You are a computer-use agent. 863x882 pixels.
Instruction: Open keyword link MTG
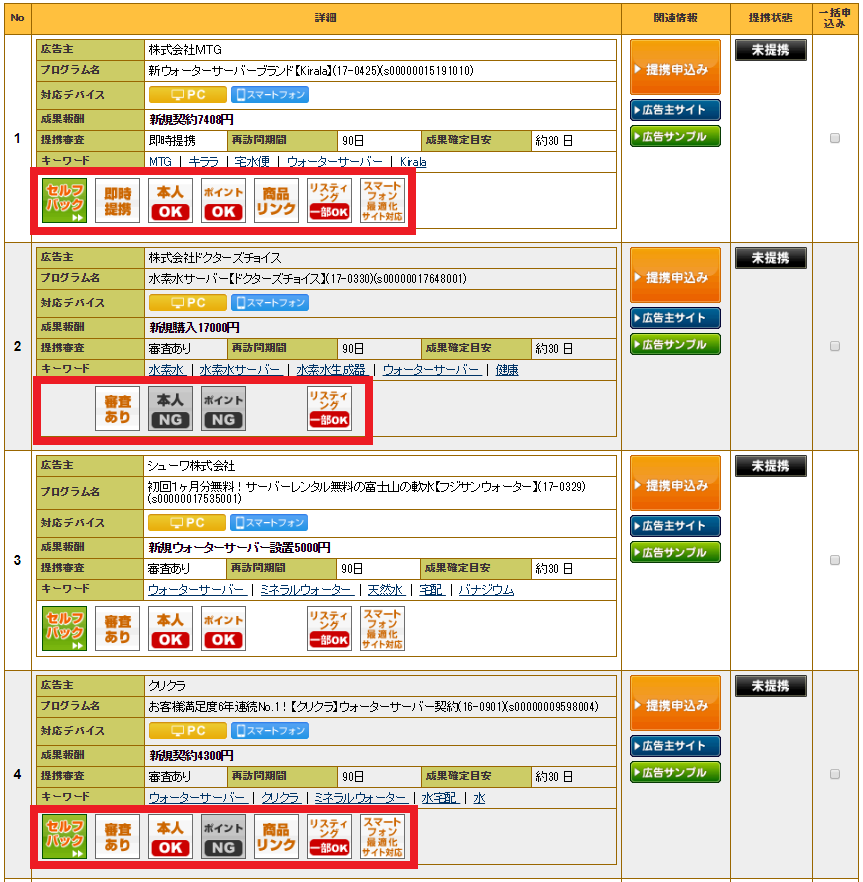coord(160,162)
